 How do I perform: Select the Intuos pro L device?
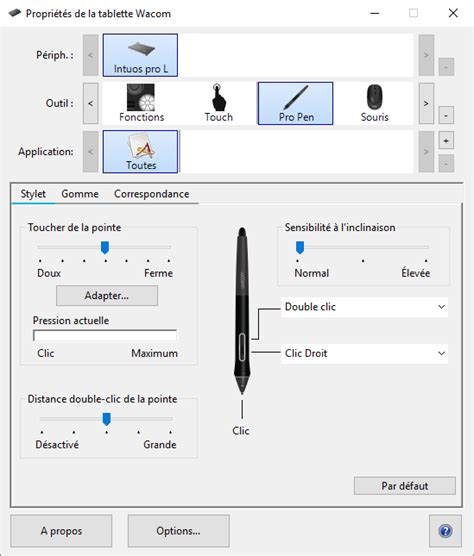point(140,55)
